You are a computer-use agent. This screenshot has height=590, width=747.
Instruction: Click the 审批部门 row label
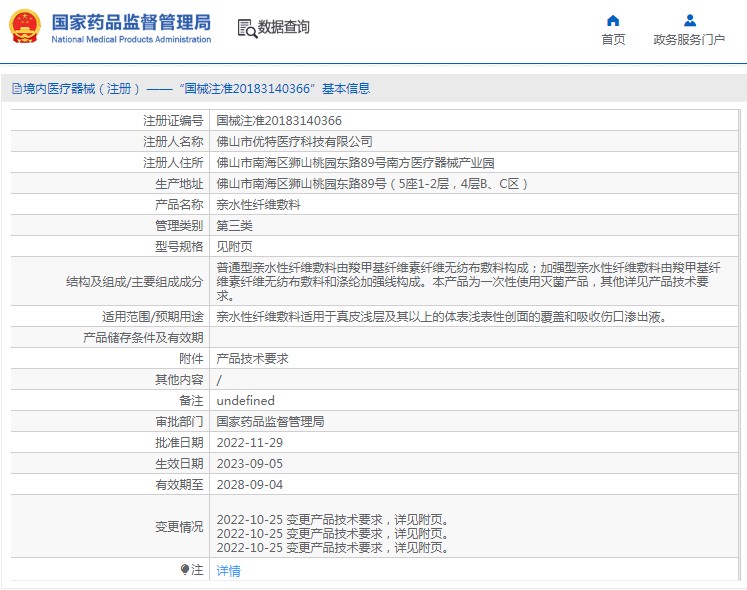(x=180, y=421)
